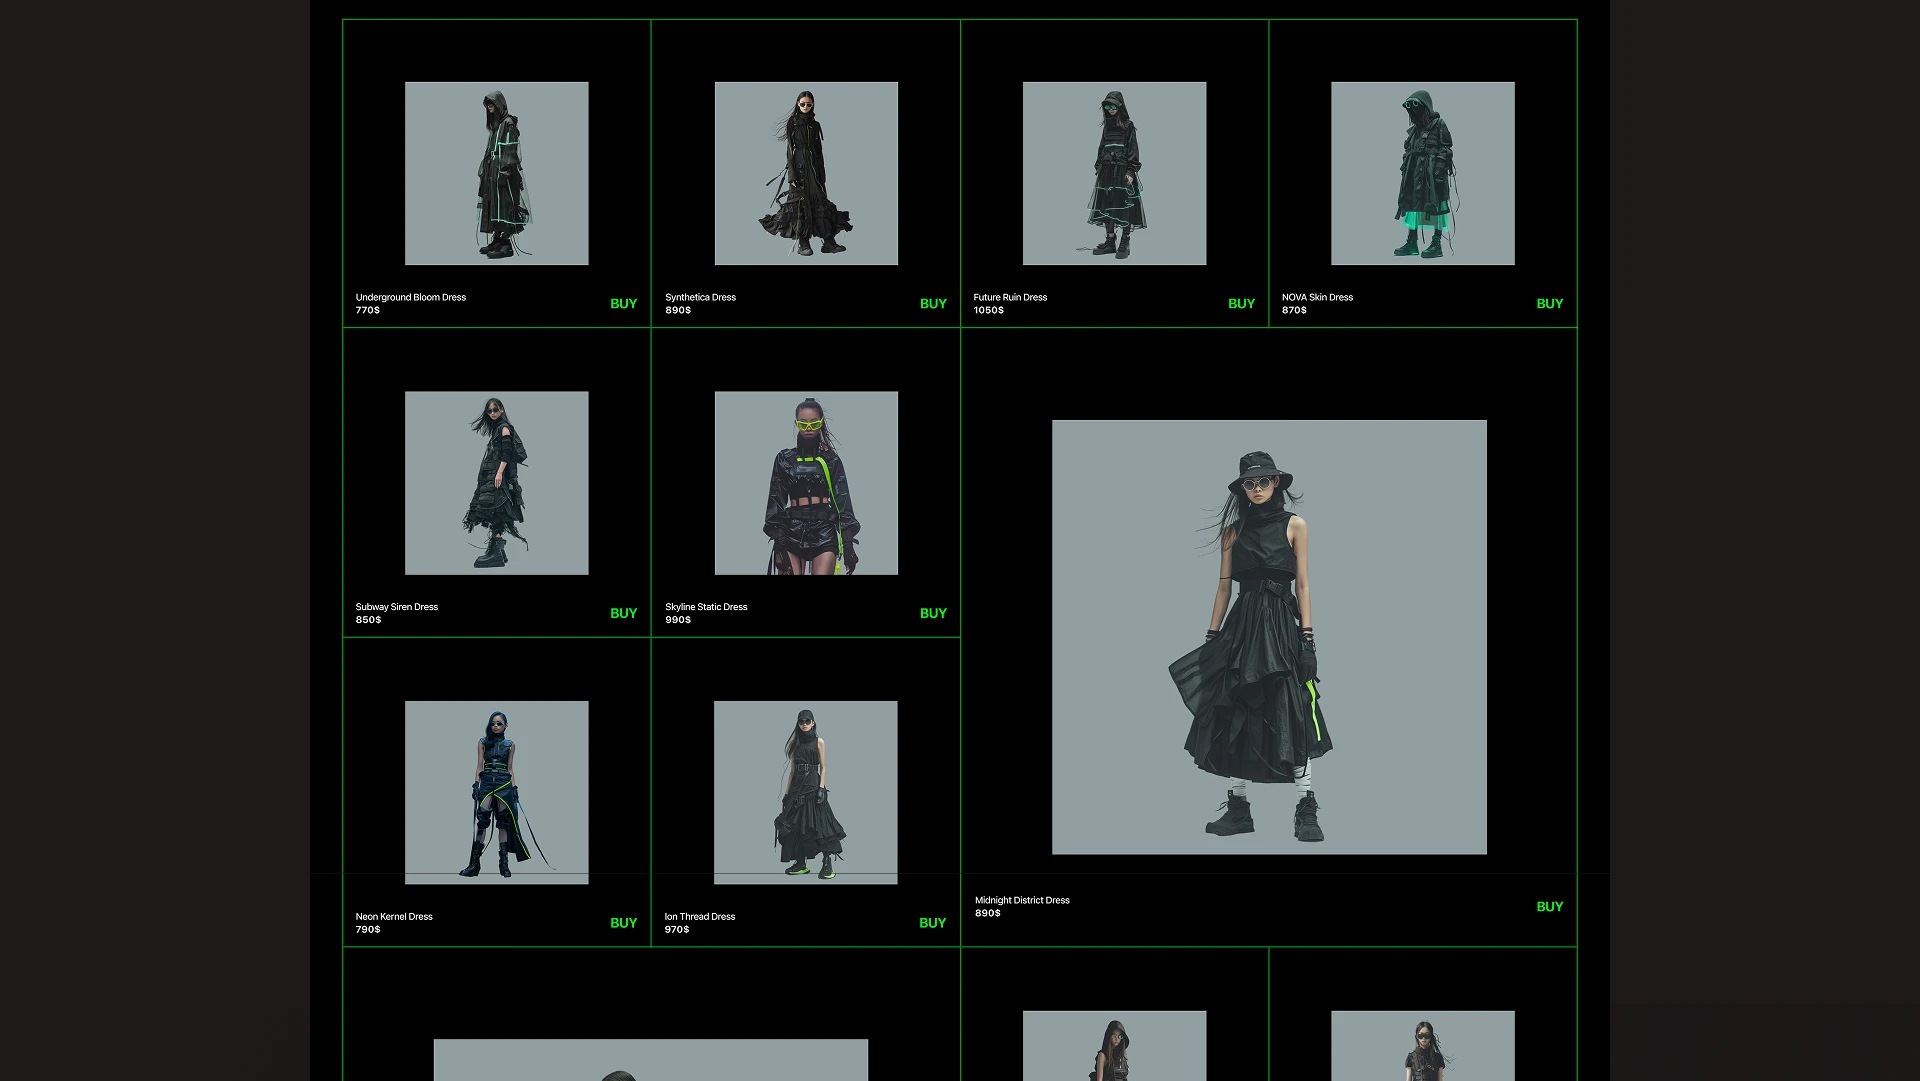Open NOVA Skin Dress hooded model image
Viewport: 1920px width, 1081px height.
(x=1422, y=173)
